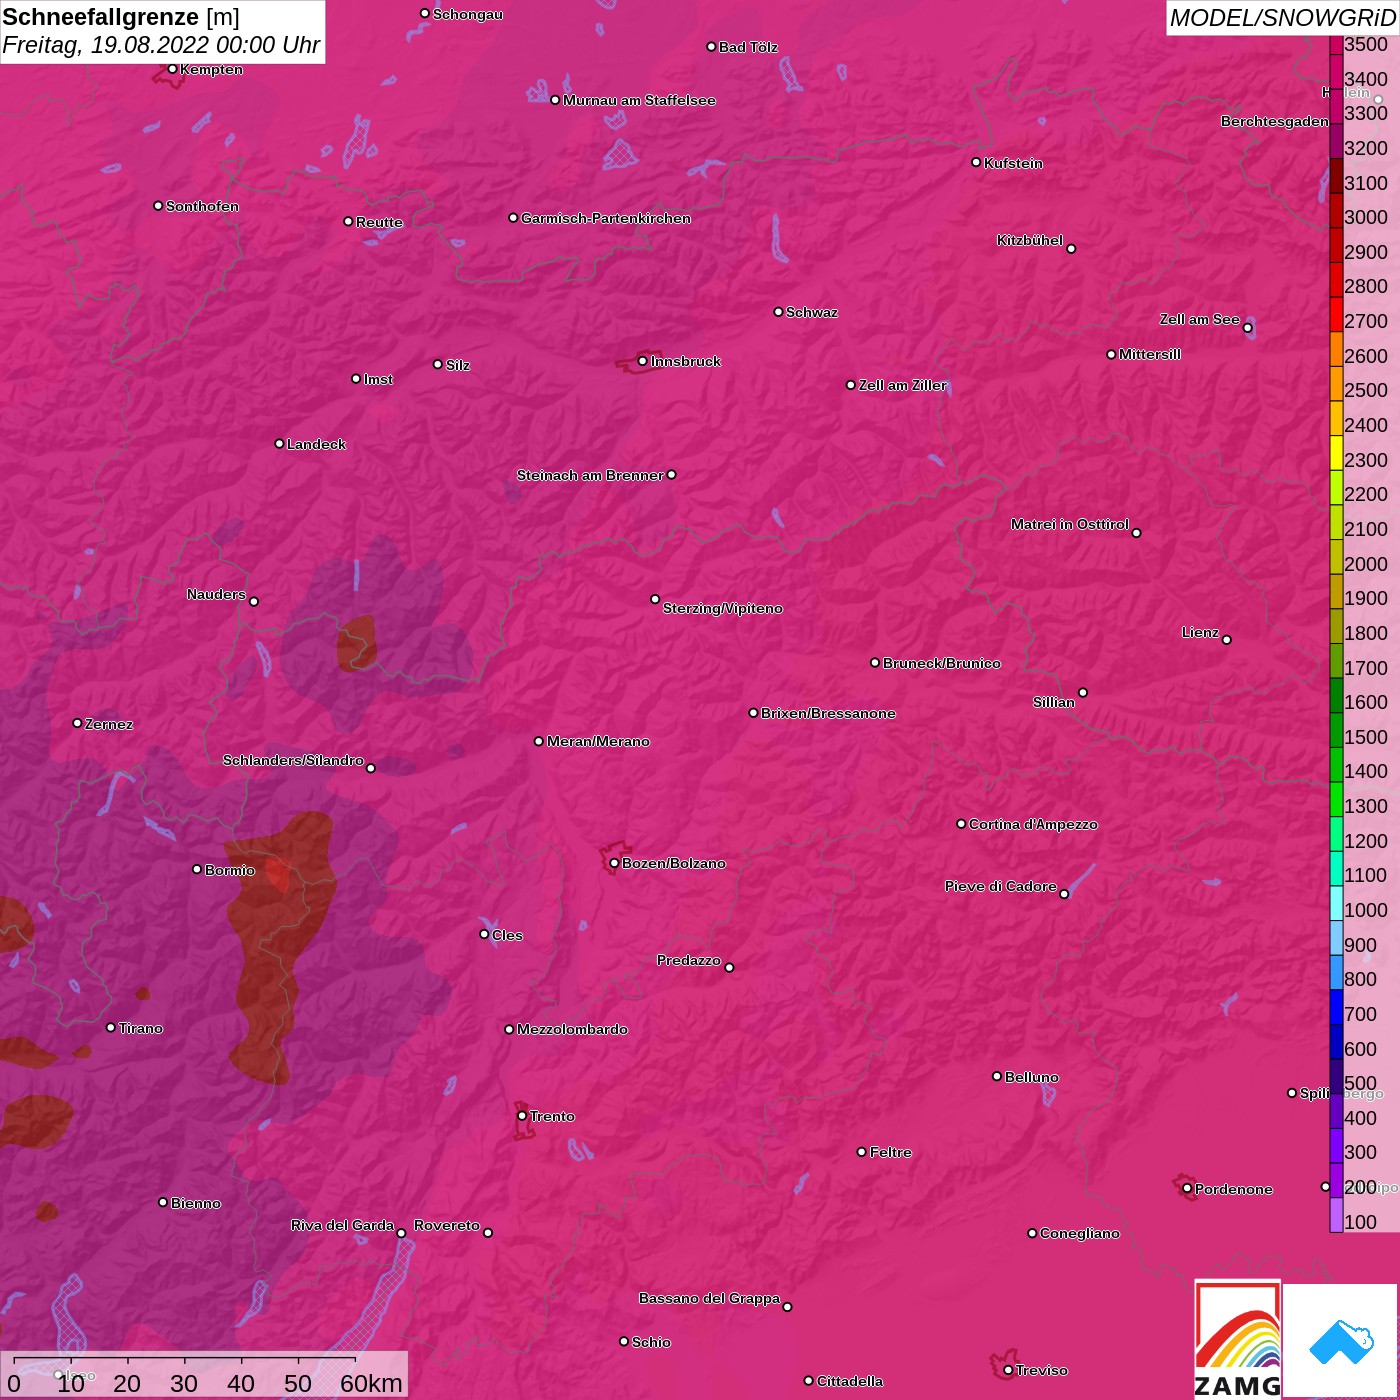
Task: Click the Cles label
Action: tap(507, 935)
